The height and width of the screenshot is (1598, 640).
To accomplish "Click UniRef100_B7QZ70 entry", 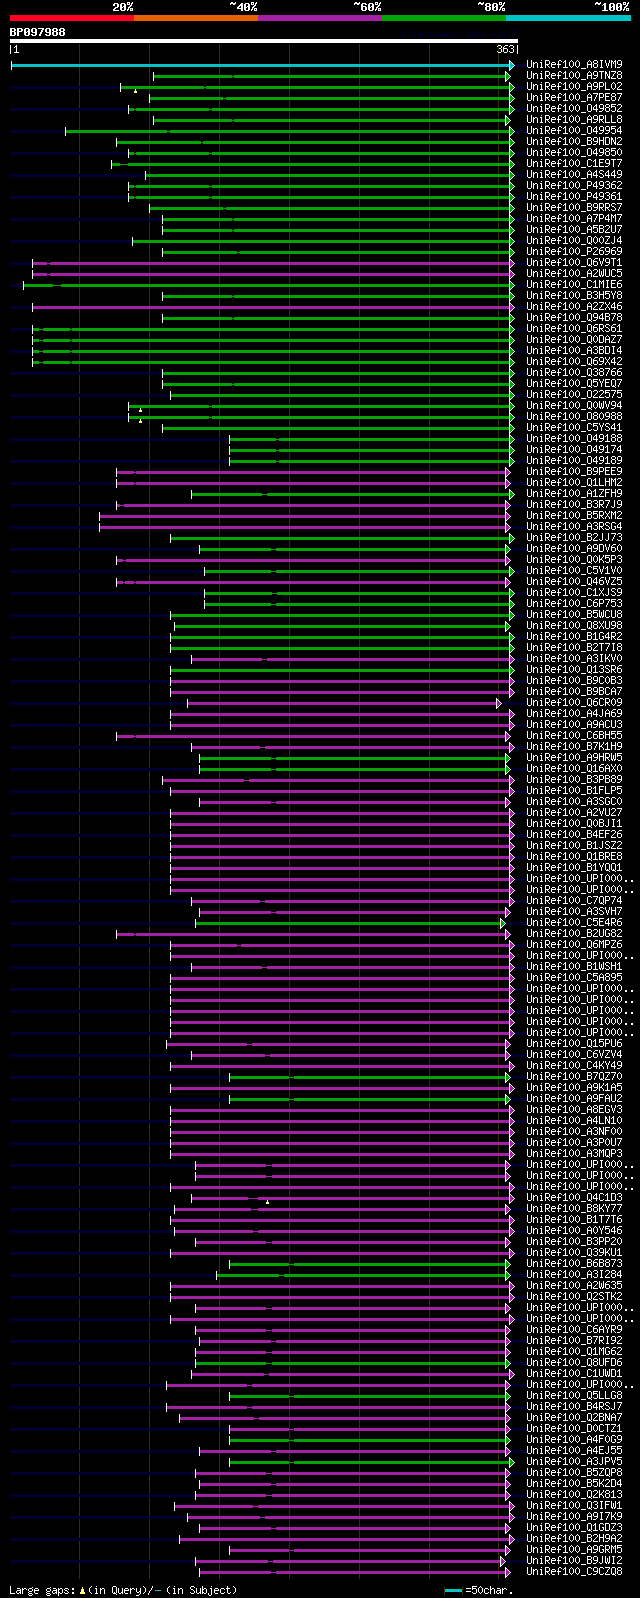I will [x=574, y=1077].
